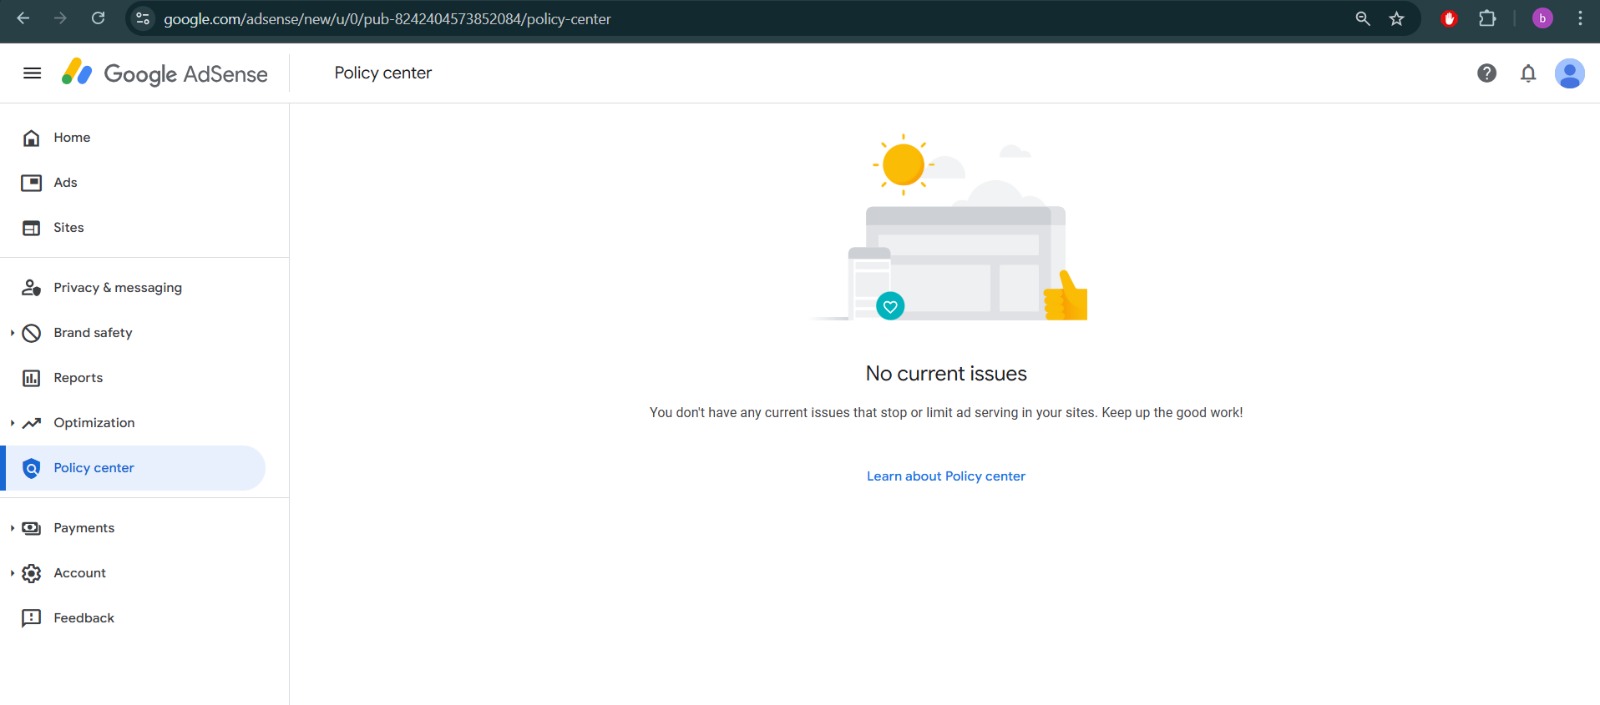1600x705 pixels.
Task: Open Payments menu item
Action: pos(135,528)
